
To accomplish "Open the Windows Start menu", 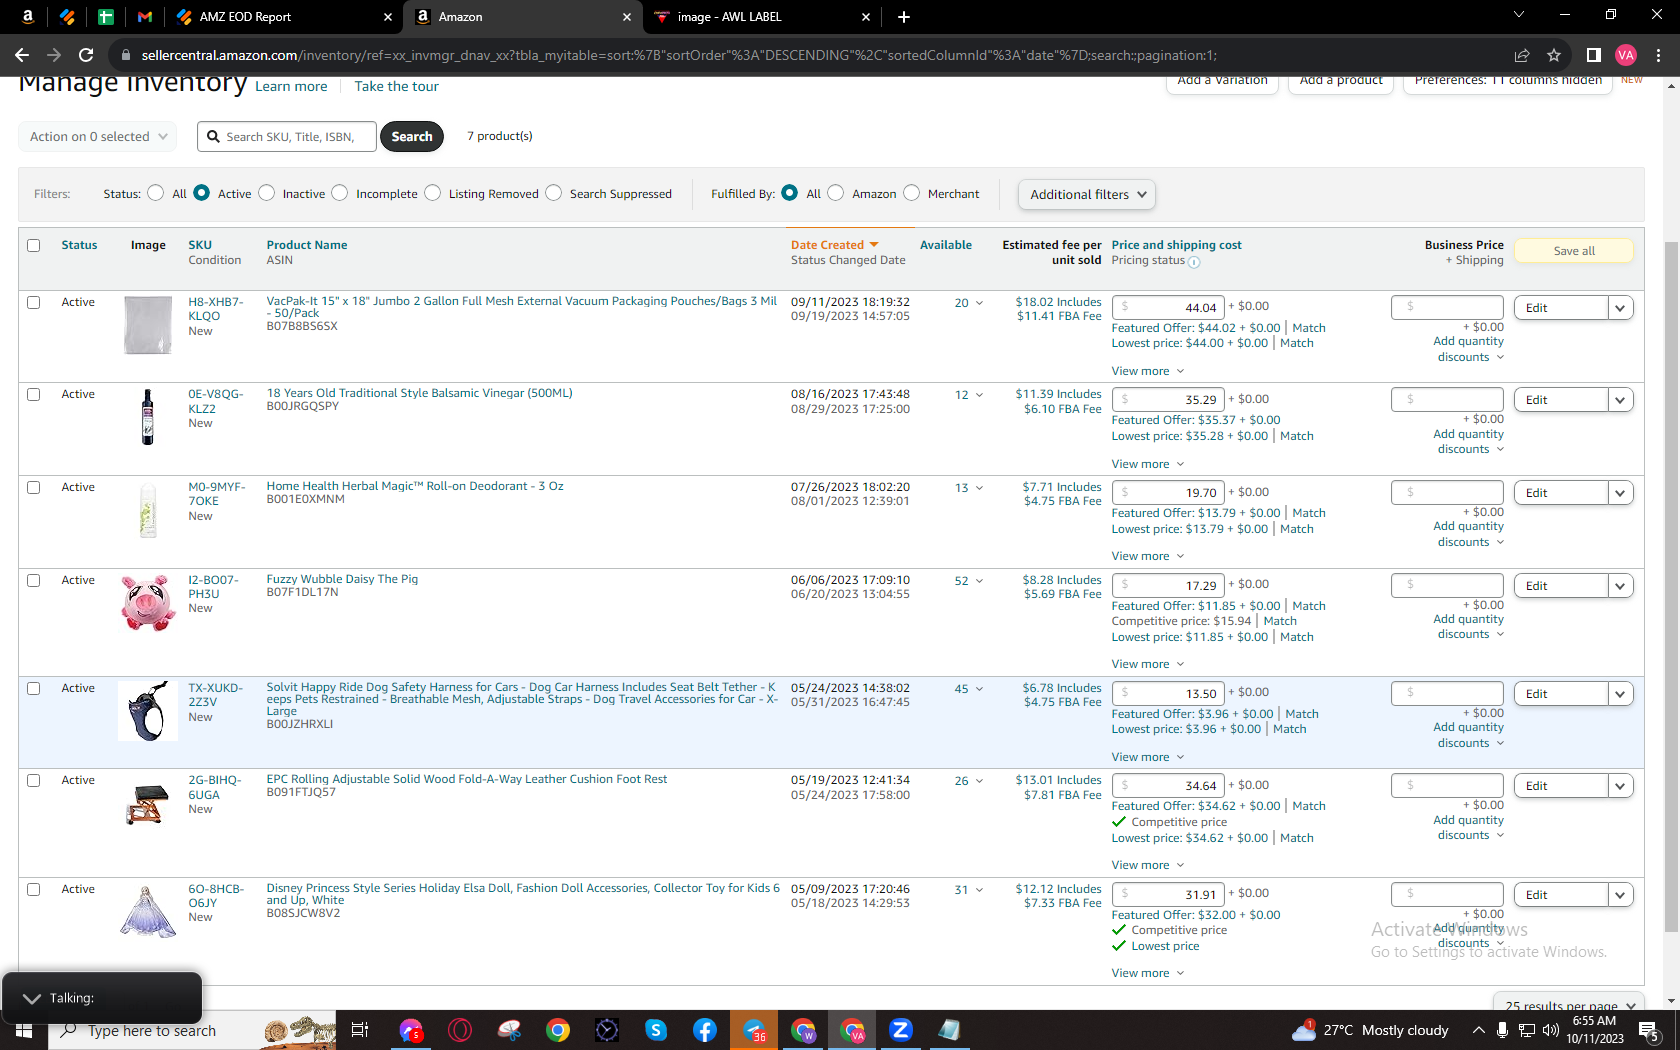I will coord(24,1030).
